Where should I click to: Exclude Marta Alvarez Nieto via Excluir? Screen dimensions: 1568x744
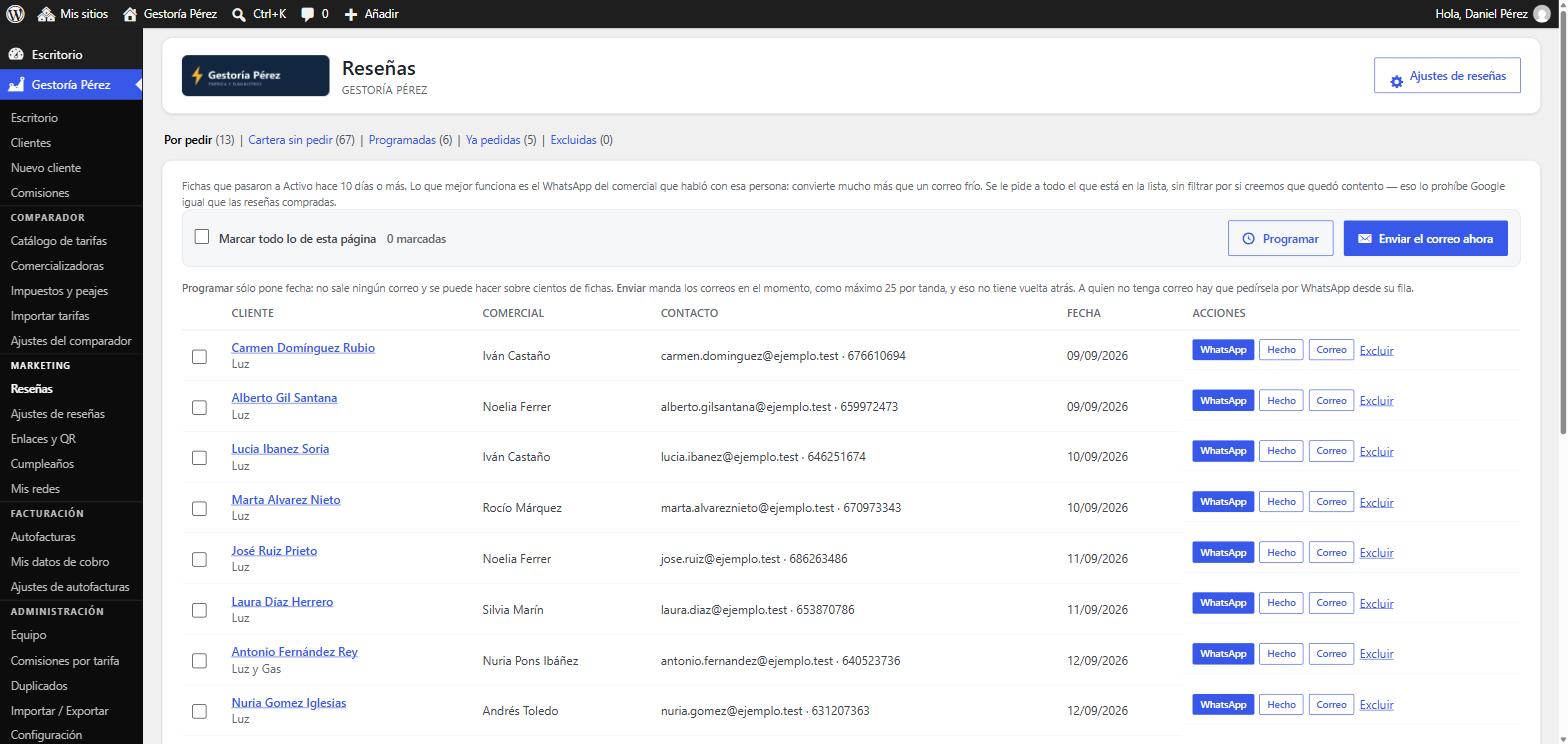click(x=1376, y=502)
